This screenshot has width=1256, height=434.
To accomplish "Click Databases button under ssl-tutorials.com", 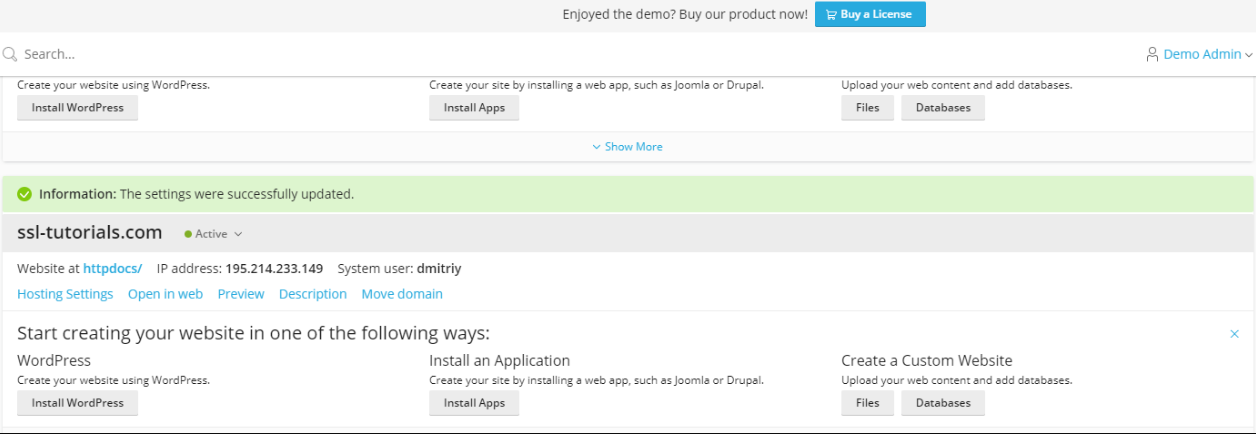I will click(943, 403).
